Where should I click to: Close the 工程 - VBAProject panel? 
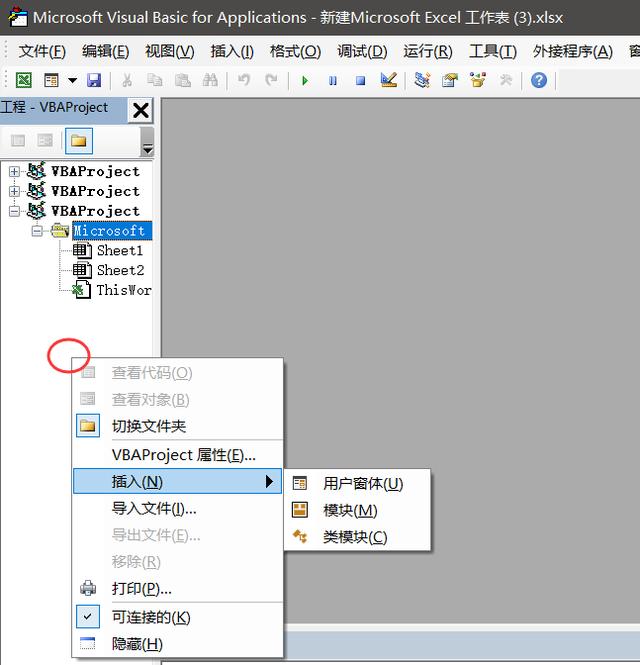(x=140, y=111)
